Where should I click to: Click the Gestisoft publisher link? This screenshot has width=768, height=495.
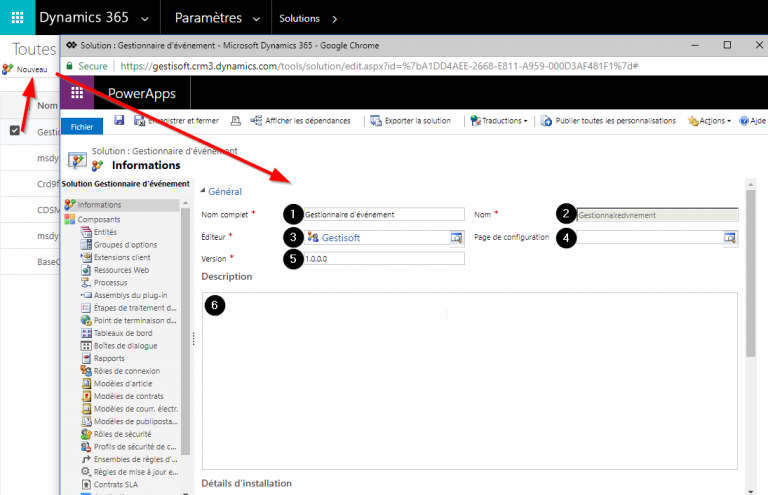340,237
